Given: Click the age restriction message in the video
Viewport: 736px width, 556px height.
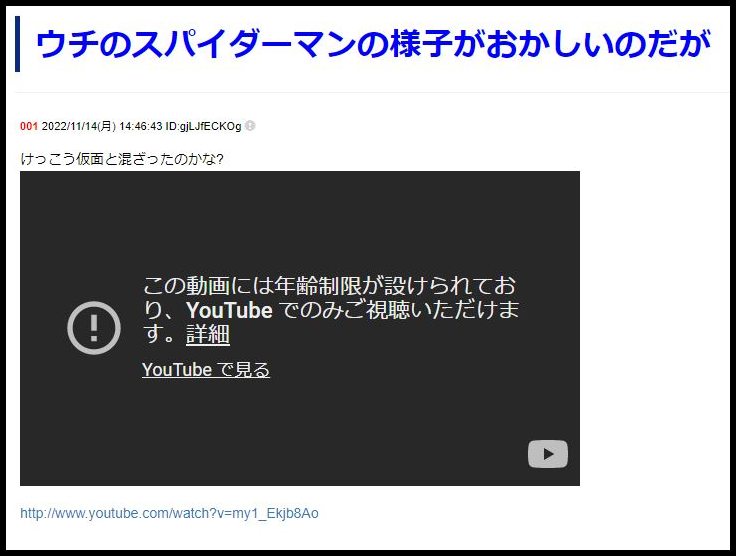Looking at the screenshot, I should pyautogui.click(x=330, y=310).
